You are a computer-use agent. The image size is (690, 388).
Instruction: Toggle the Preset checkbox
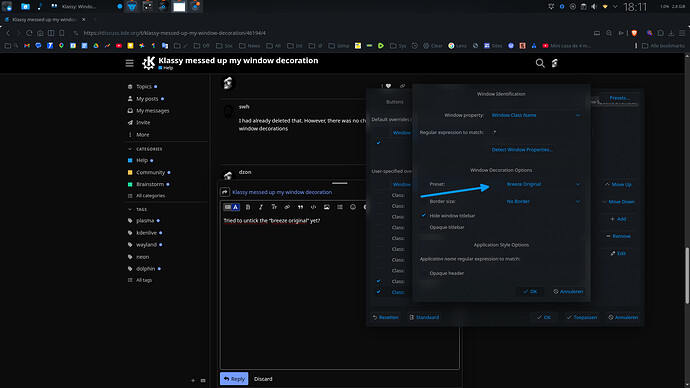point(424,184)
